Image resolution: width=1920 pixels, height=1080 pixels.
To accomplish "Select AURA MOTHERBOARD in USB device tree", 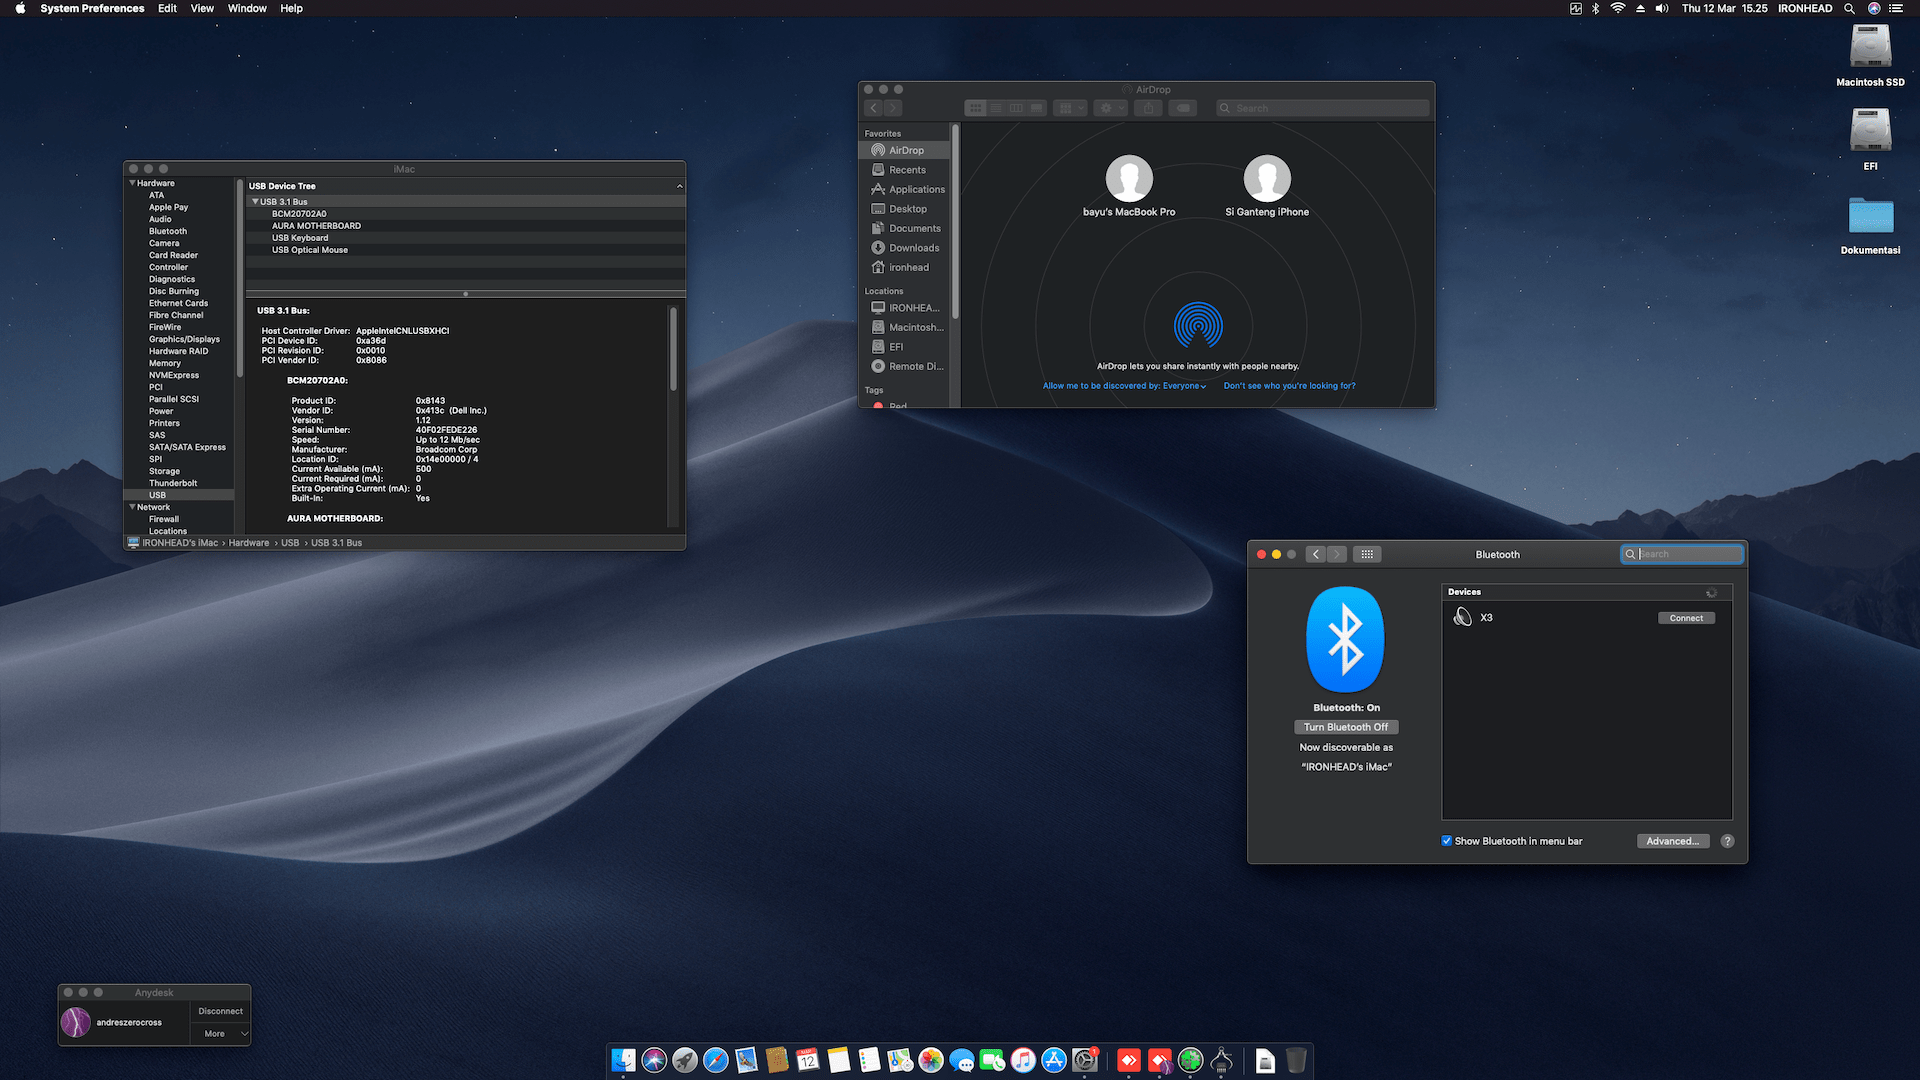I will (465, 226).
